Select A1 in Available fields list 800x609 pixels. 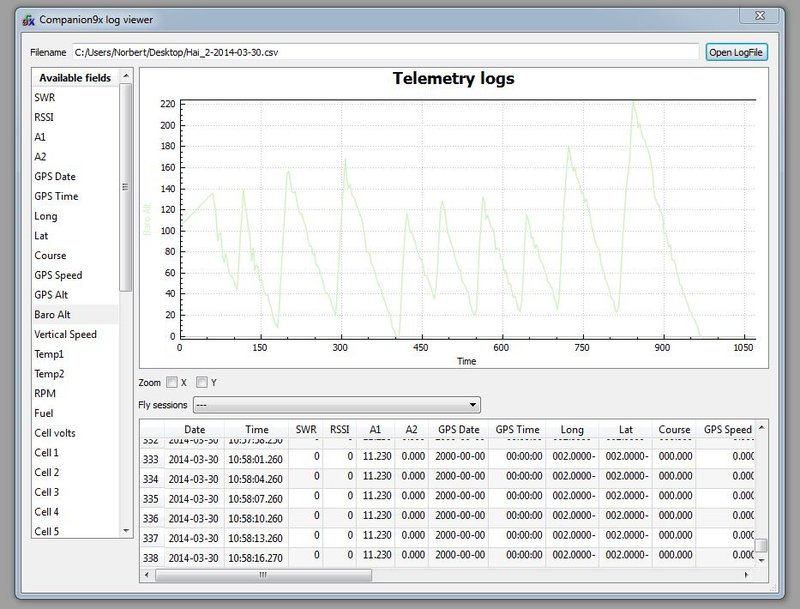75,137
